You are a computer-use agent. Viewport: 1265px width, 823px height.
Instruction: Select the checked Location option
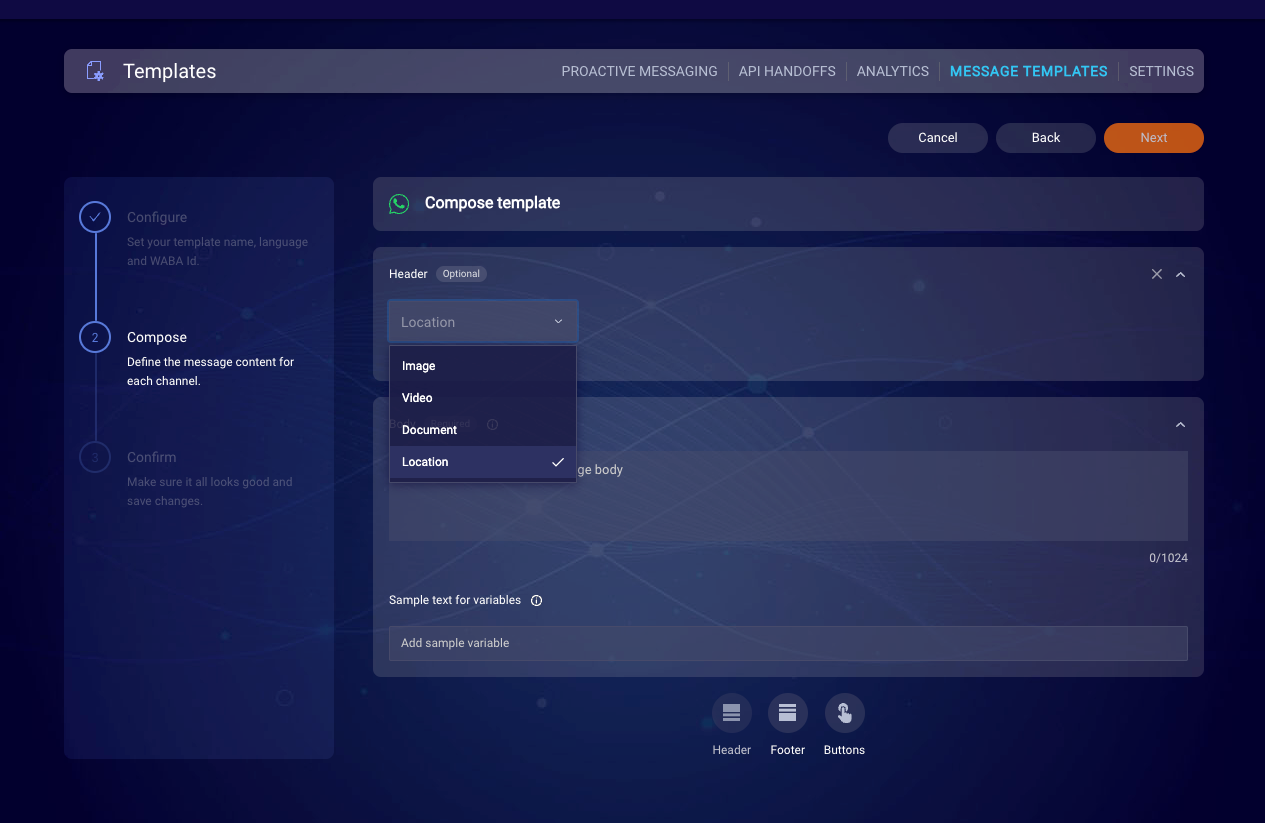click(x=483, y=462)
